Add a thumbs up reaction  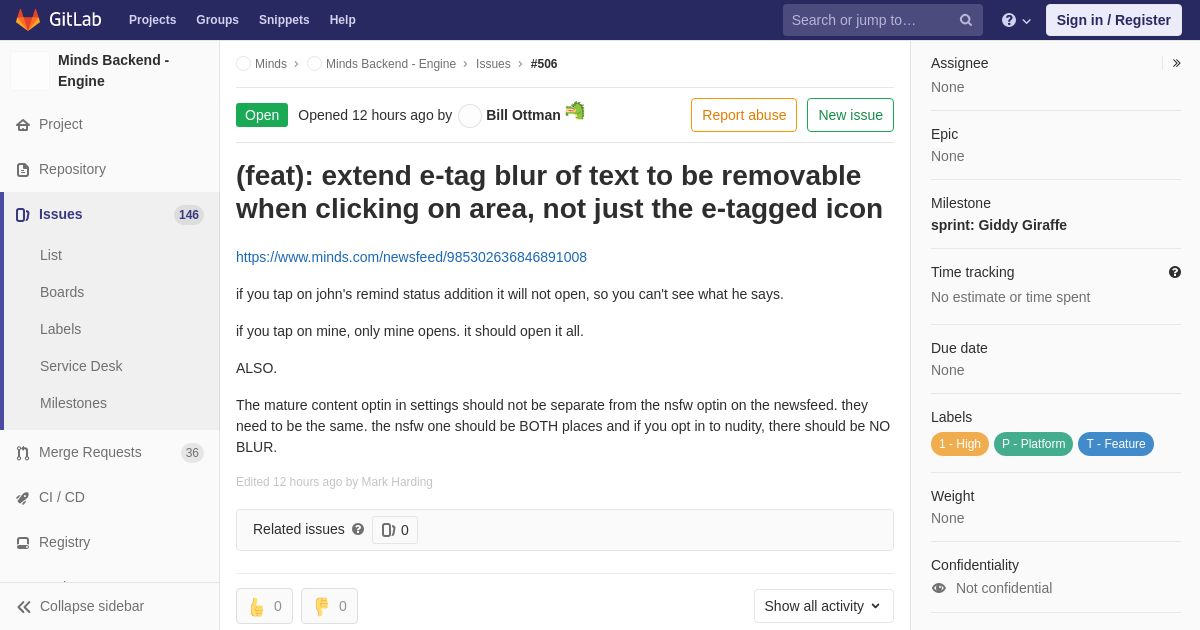point(265,606)
